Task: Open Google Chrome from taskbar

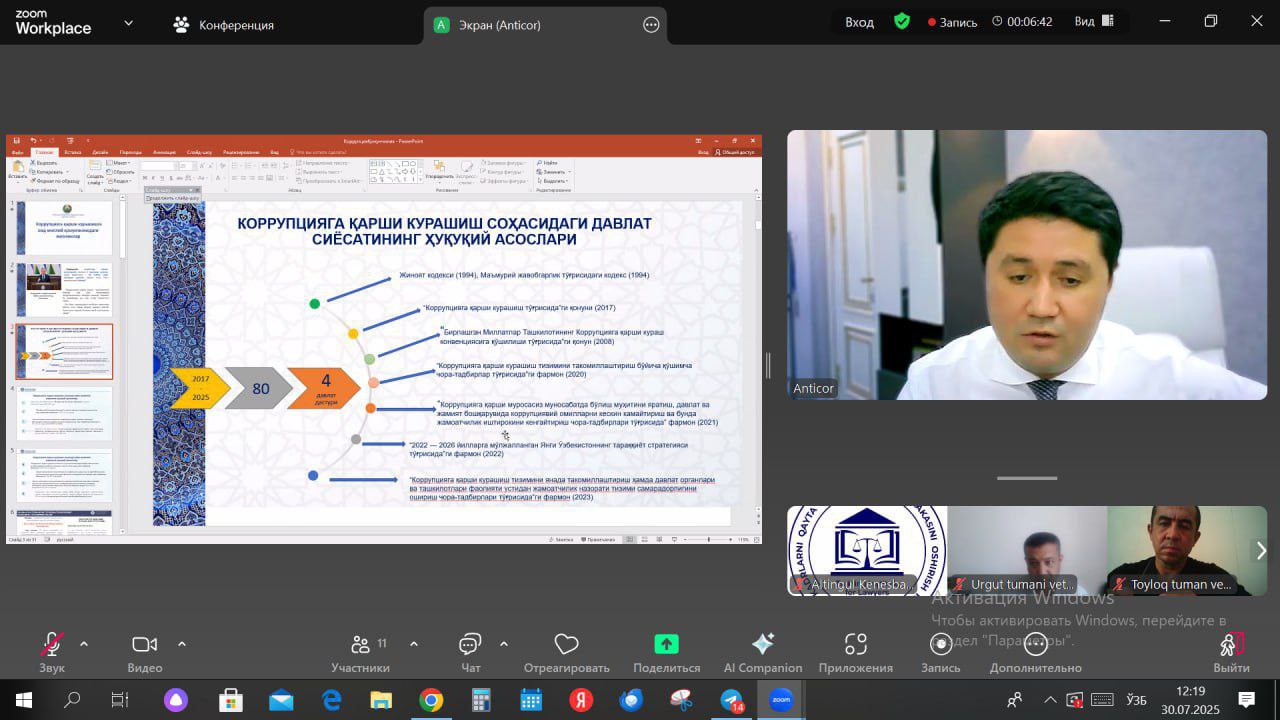Action: [x=431, y=700]
